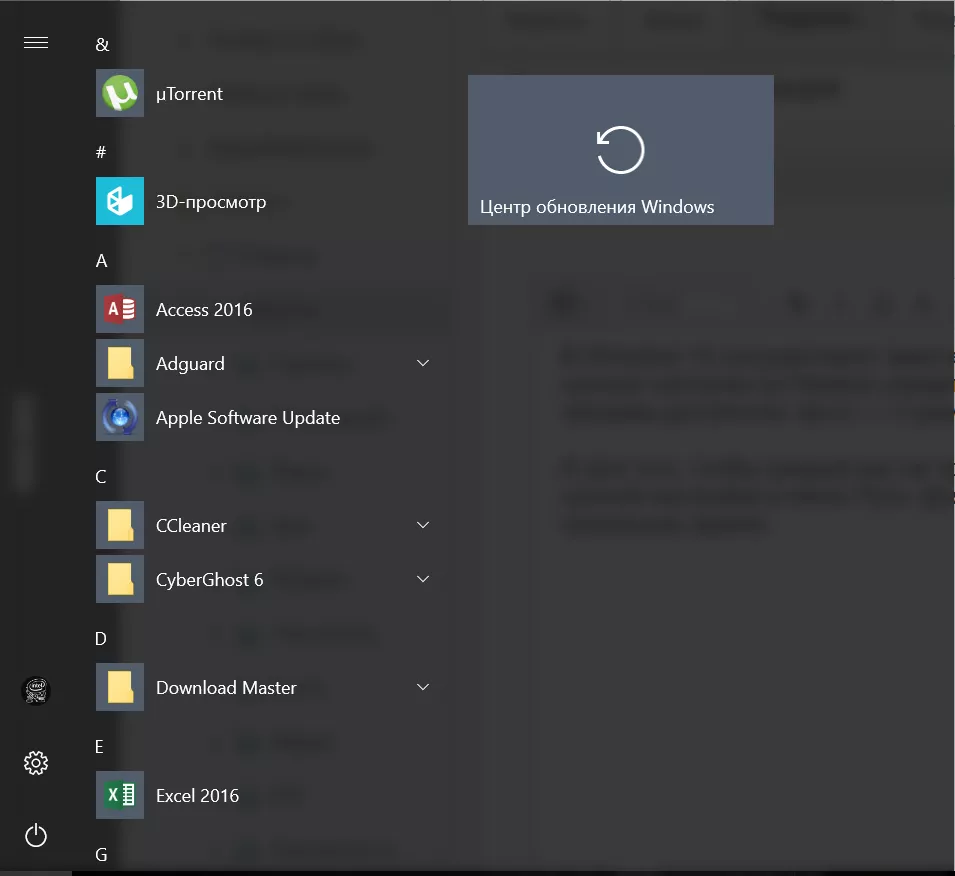This screenshot has width=955, height=876.
Task: Launch 3D-просмотр from the app list
Action: (x=120, y=202)
